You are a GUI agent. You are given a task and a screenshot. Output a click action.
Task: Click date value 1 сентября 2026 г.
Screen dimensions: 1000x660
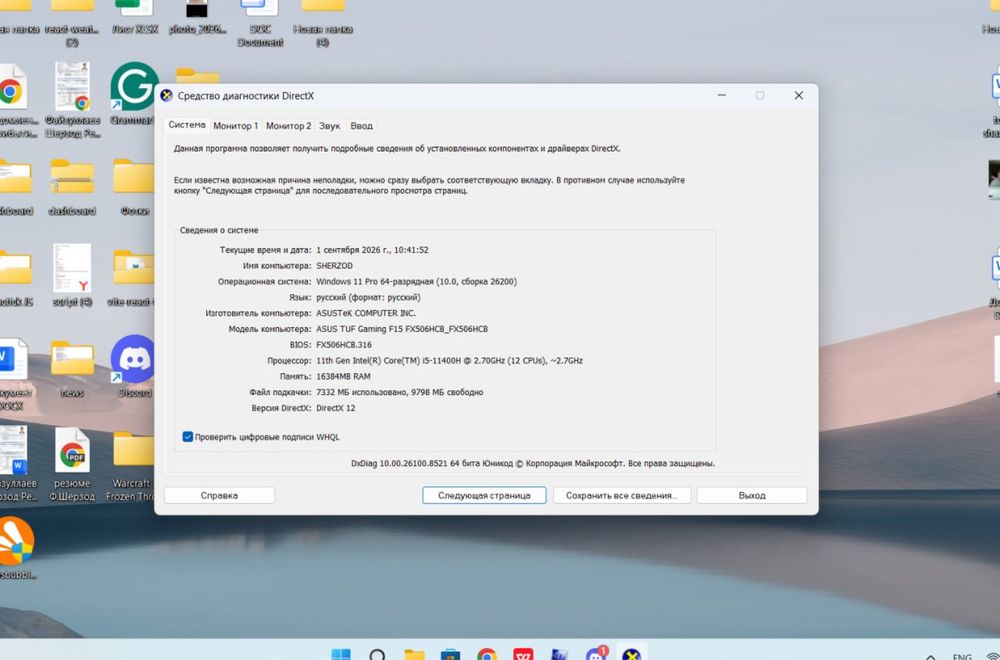tap(372, 250)
